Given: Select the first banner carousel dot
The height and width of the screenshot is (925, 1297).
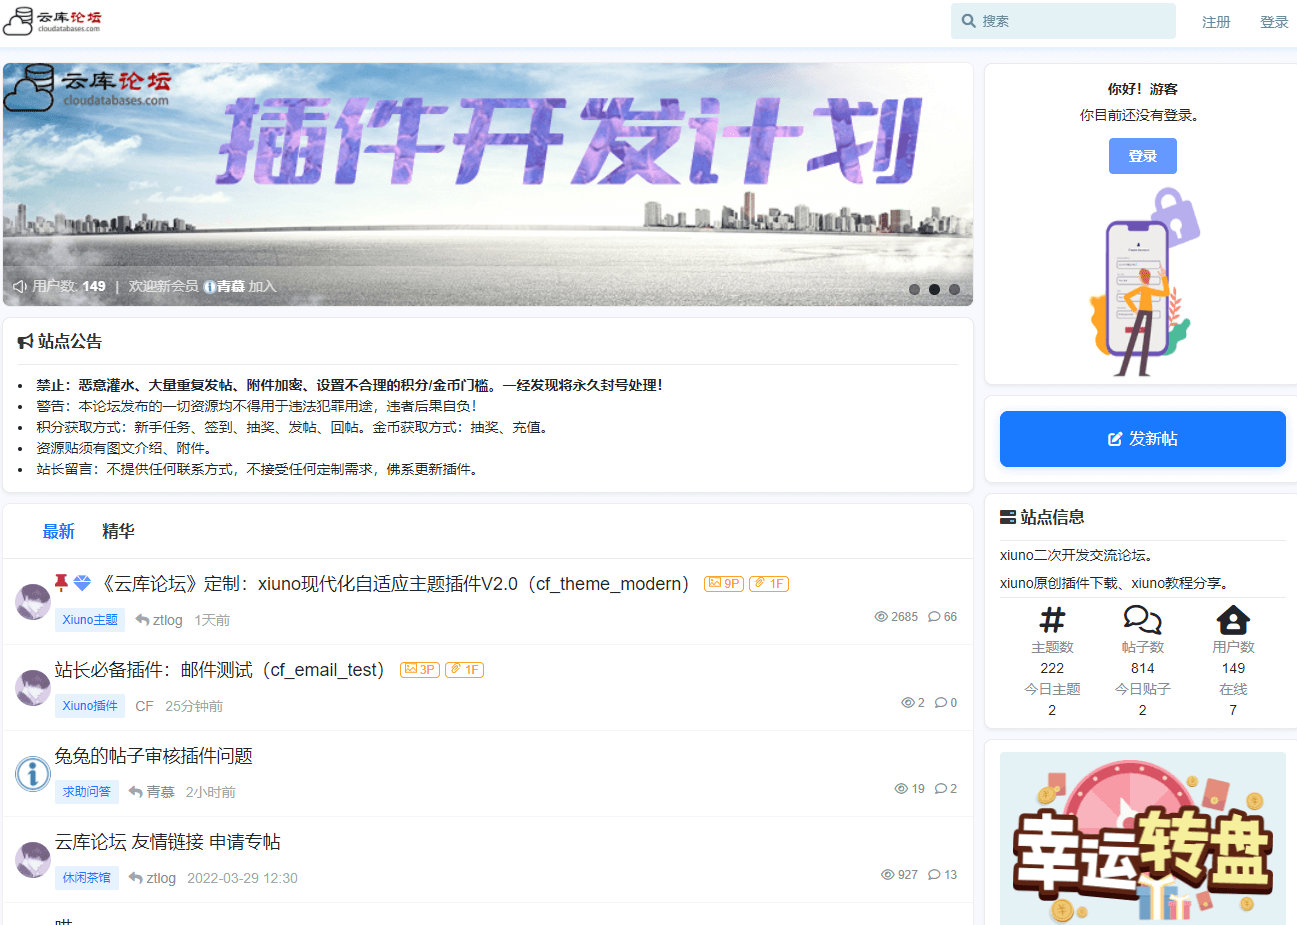Looking at the screenshot, I should point(914,289).
